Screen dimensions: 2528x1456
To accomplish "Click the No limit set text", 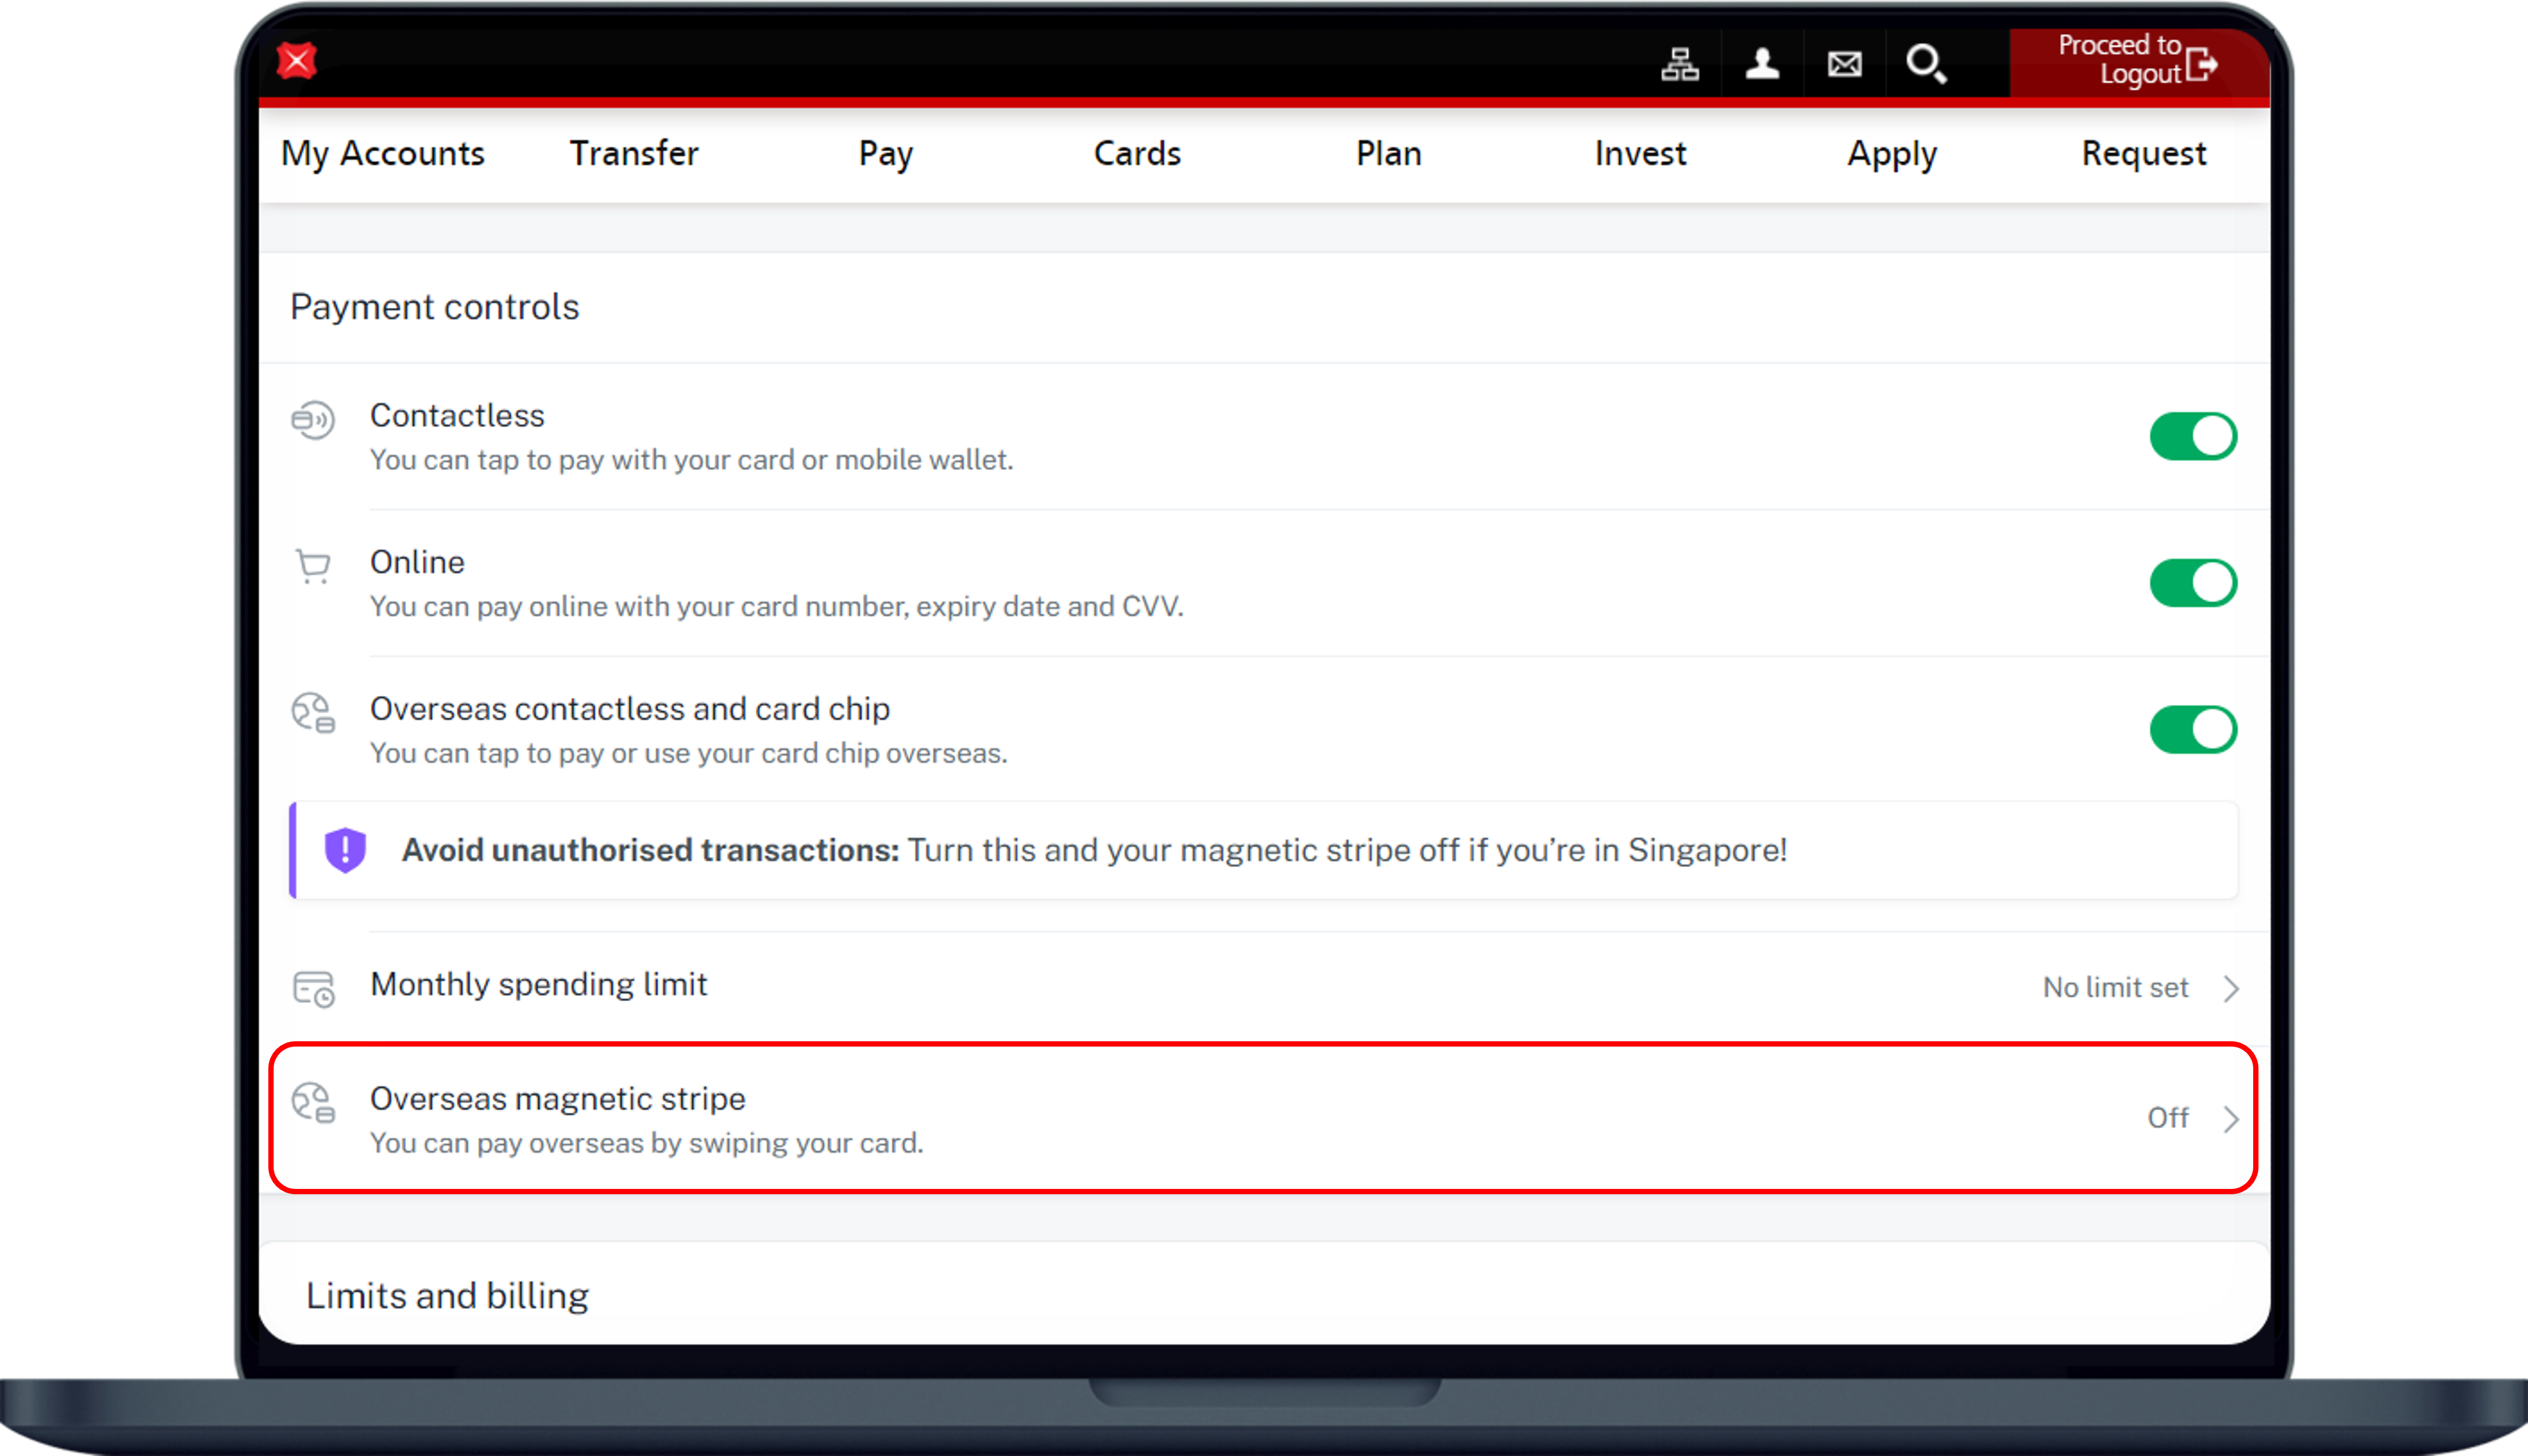I will coord(2114,988).
